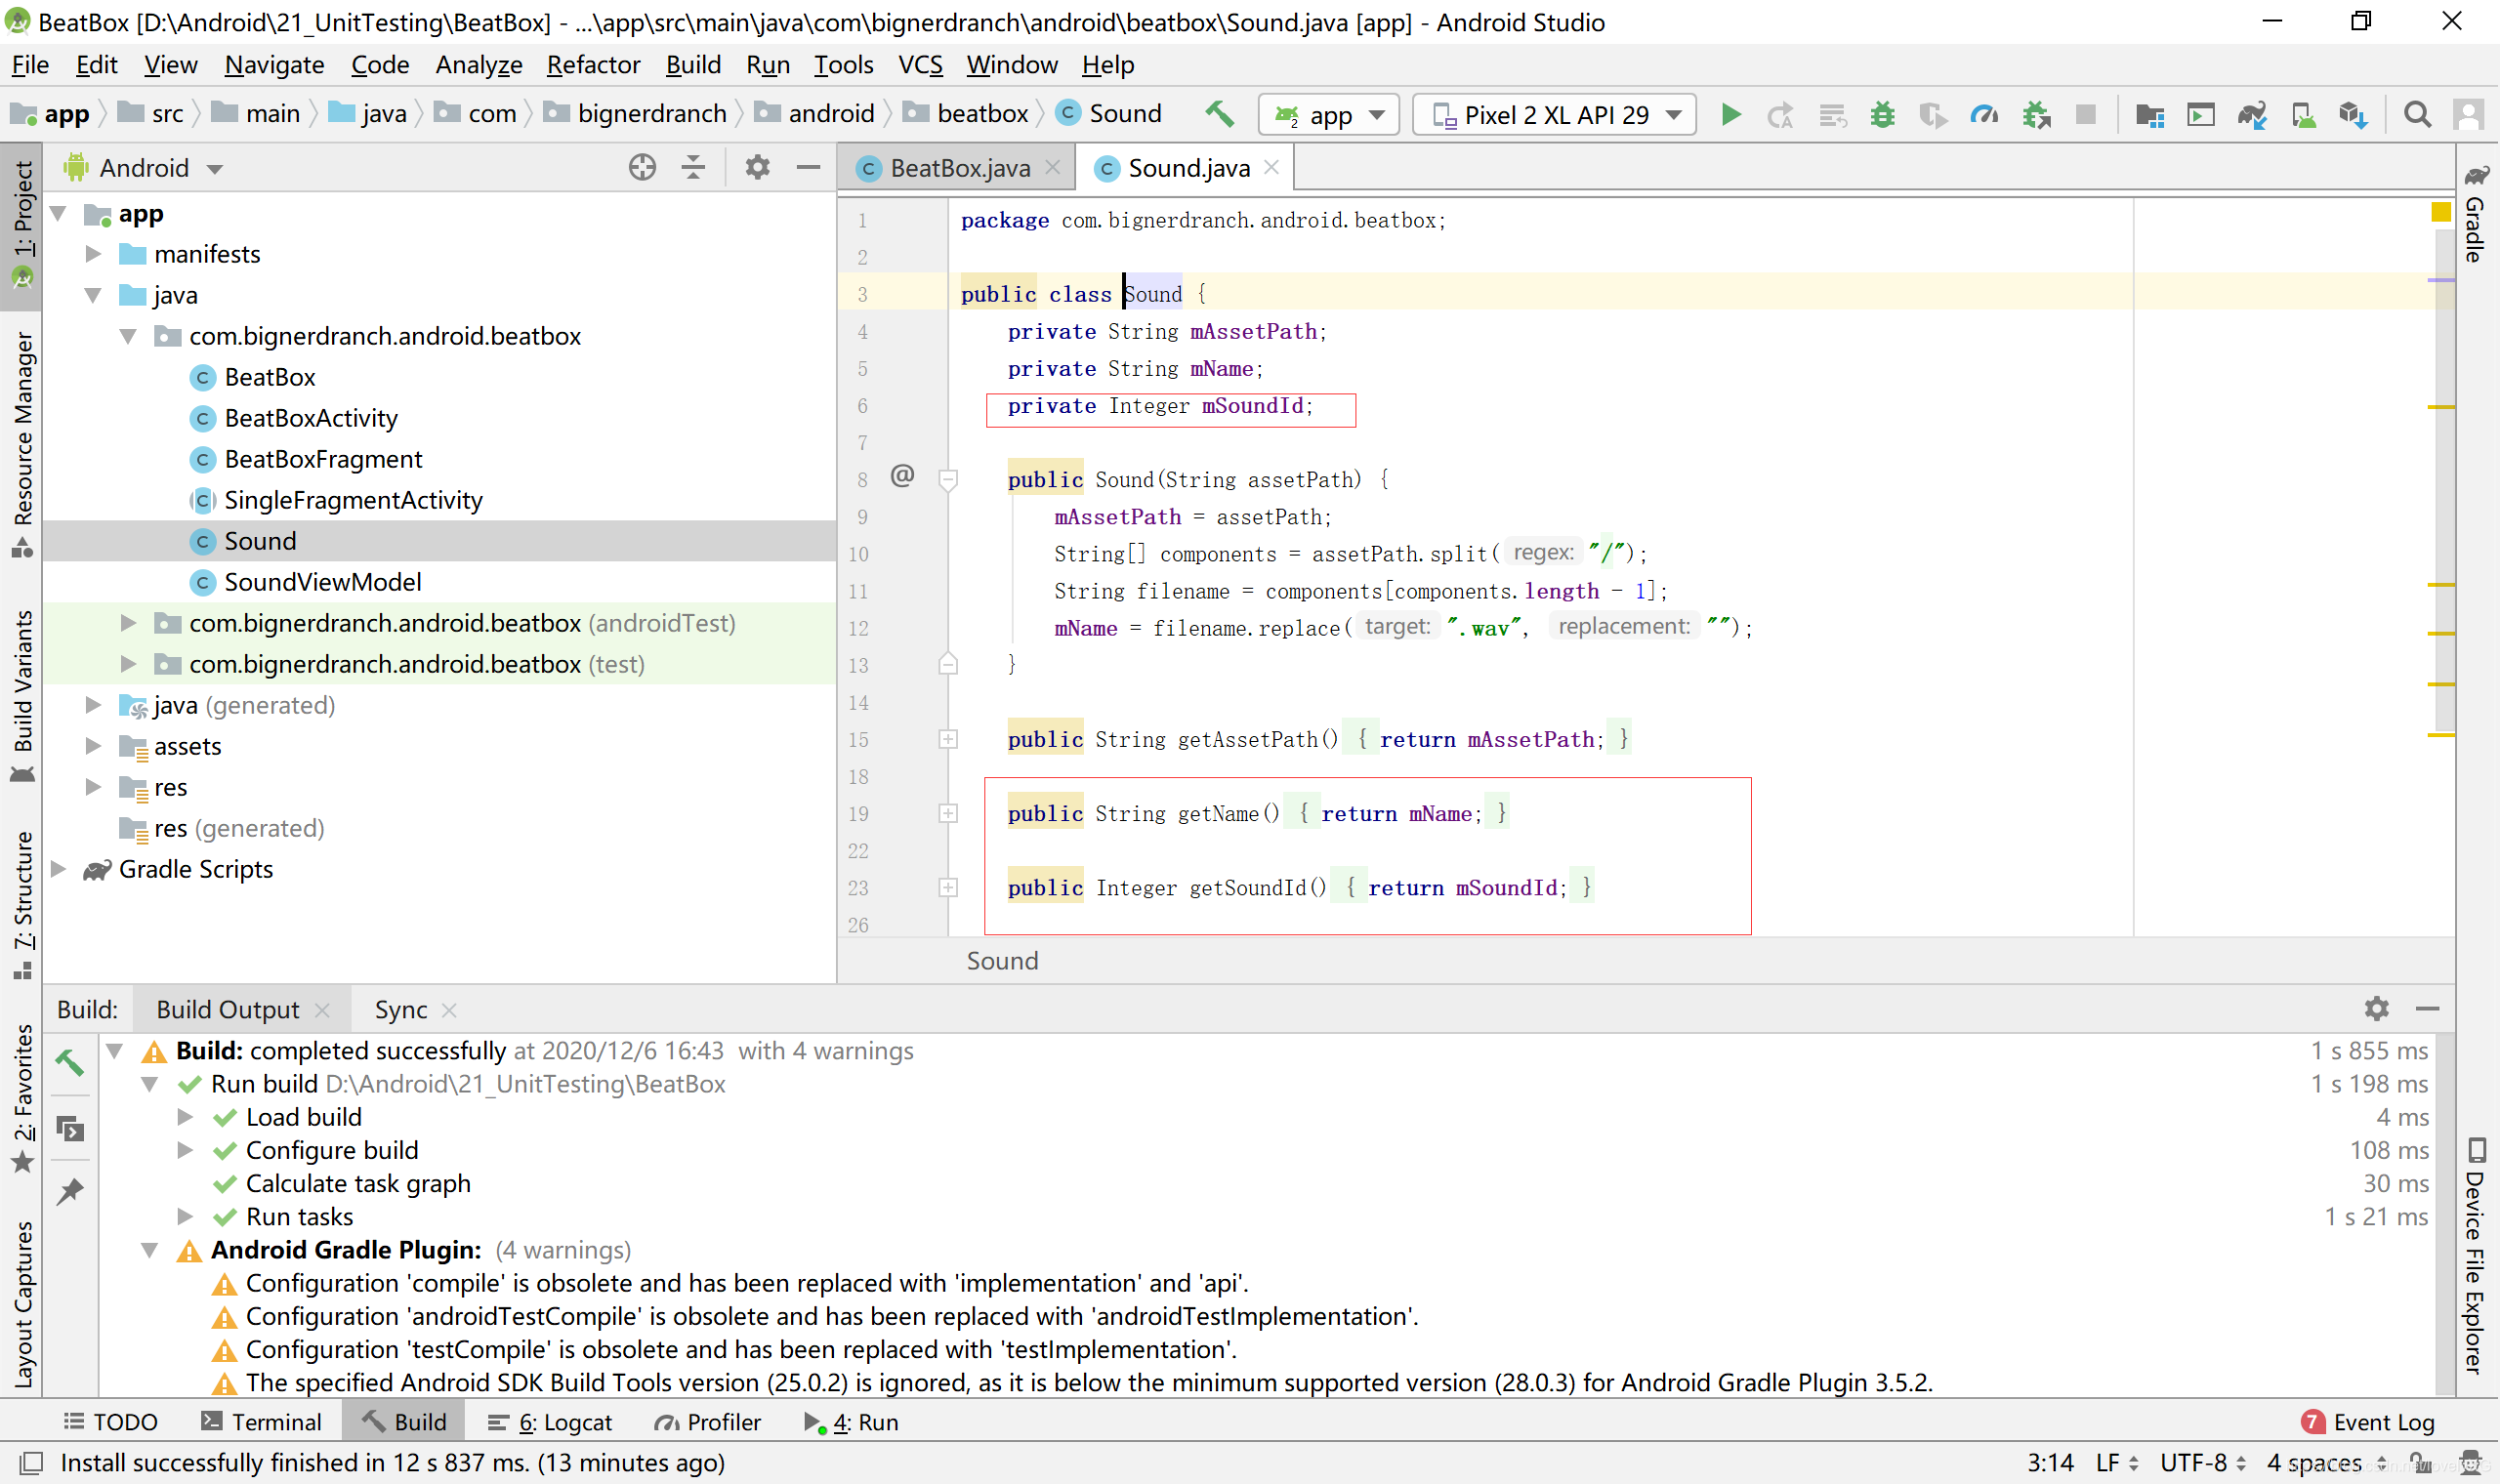This screenshot has width=2500, height=1484.
Task: Open Build panel settings gear
Action: tap(2376, 1008)
